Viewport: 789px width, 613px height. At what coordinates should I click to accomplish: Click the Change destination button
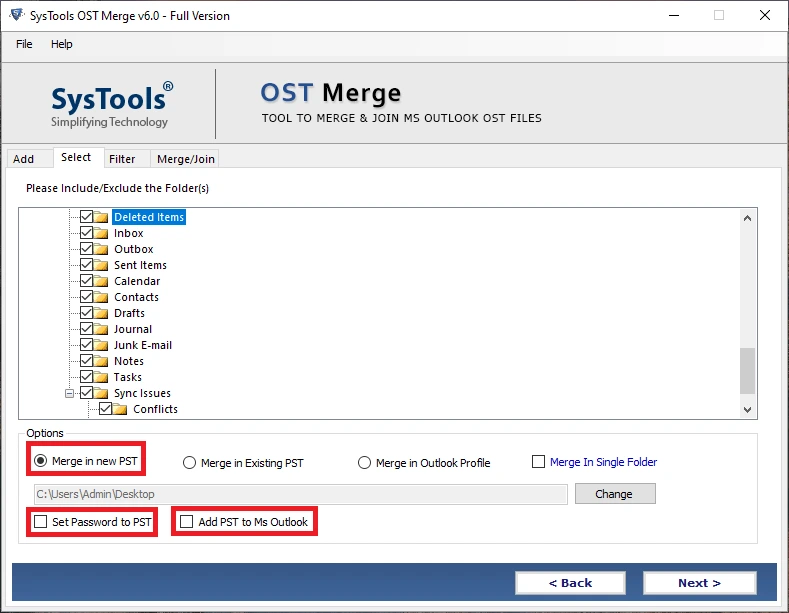click(615, 494)
